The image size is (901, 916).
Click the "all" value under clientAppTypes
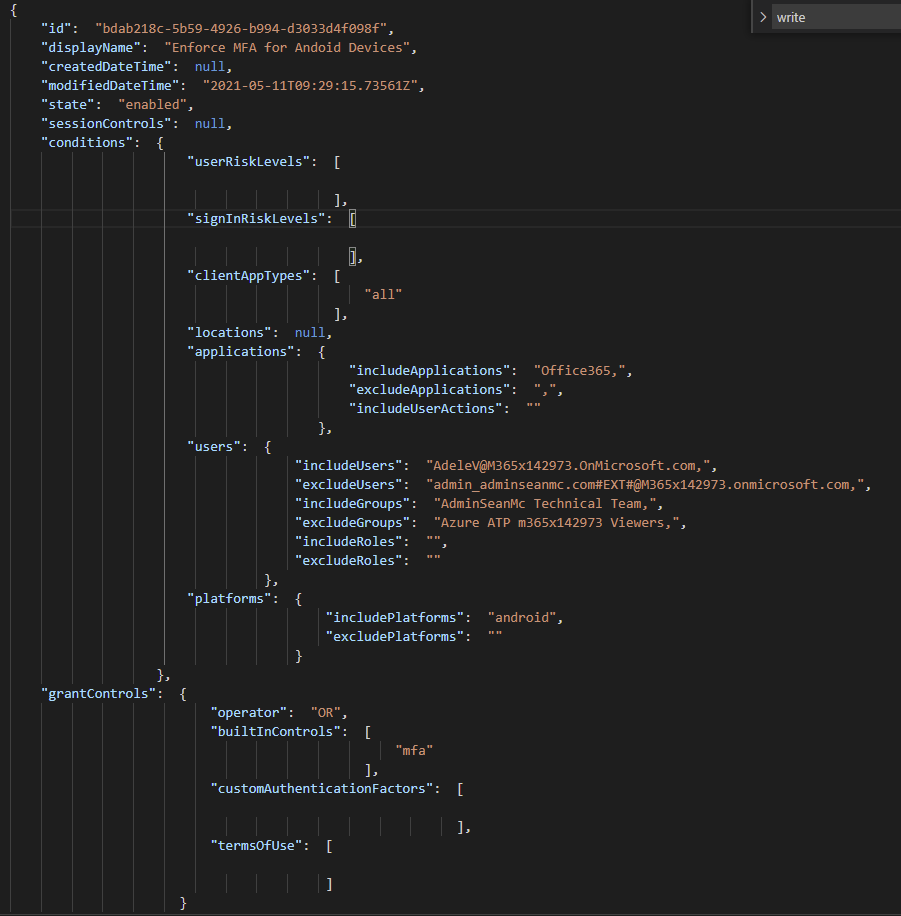[x=383, y=294]
